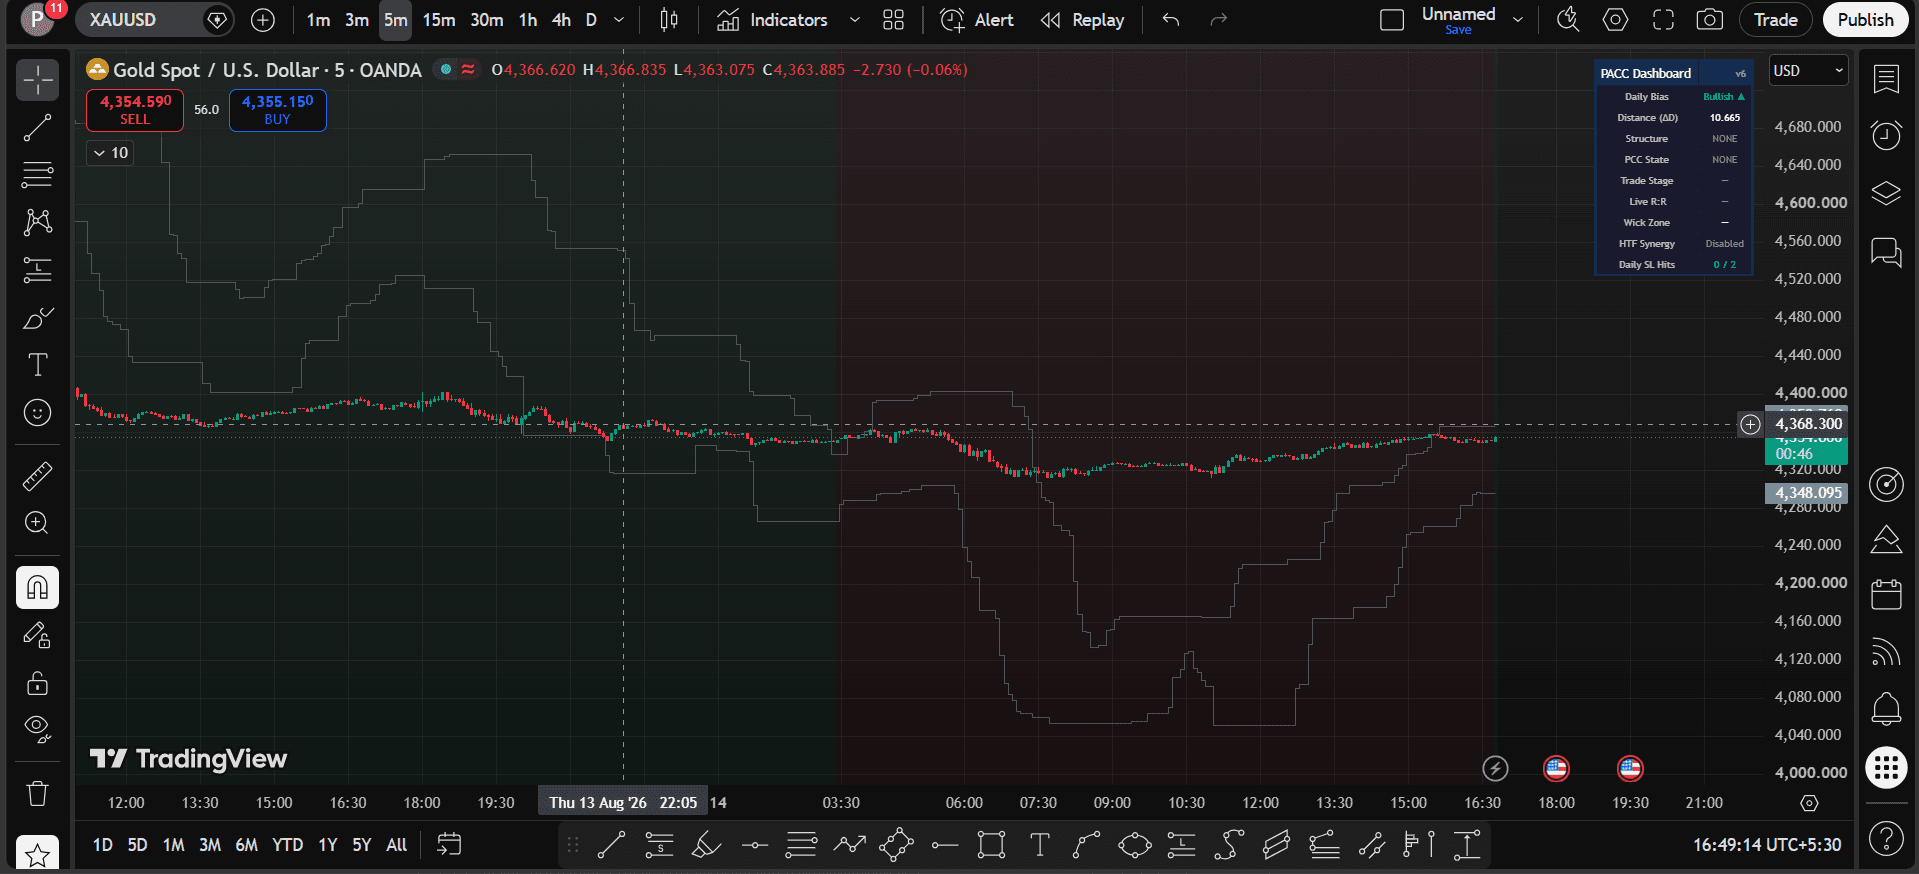This screenshot has width=1919, height=874.
Task: Open quick search icon
Action: (x=1568, y=20)
